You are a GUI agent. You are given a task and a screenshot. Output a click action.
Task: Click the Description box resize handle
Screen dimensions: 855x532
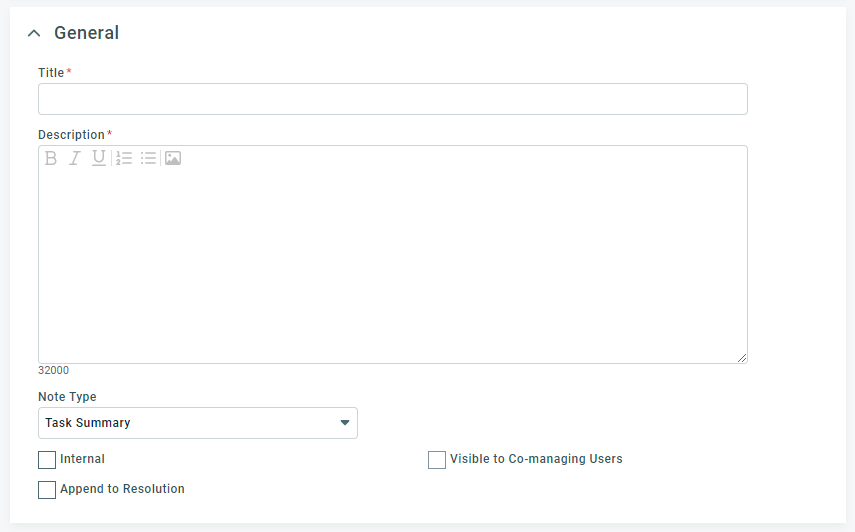pyautogui.click(x=742, y=358)
